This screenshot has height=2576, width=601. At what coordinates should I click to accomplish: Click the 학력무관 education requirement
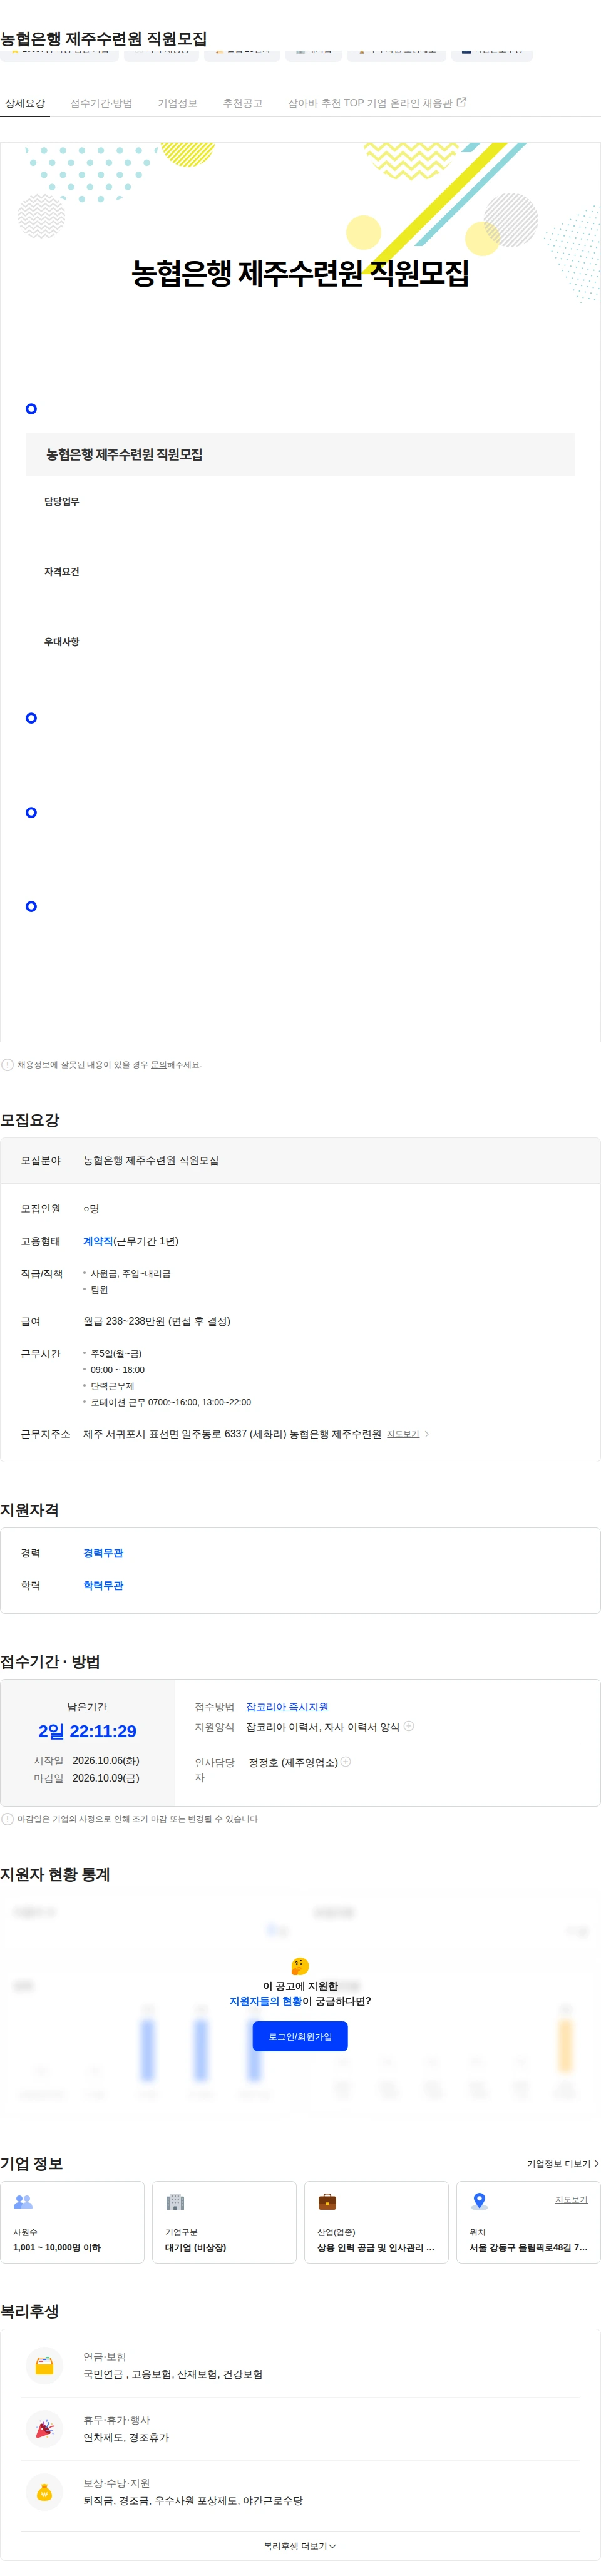[x=103, y=1585]
